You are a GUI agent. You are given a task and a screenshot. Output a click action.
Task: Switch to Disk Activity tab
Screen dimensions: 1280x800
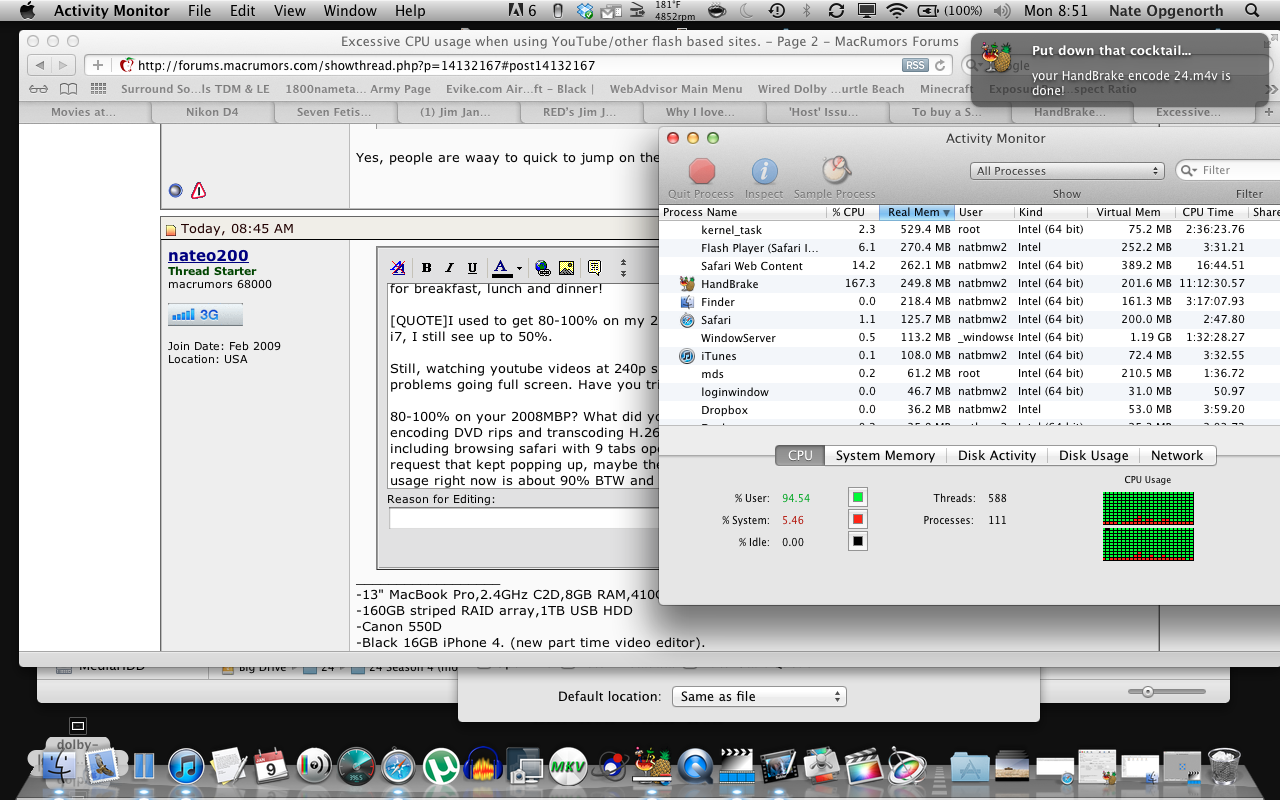tap(997, 455)
